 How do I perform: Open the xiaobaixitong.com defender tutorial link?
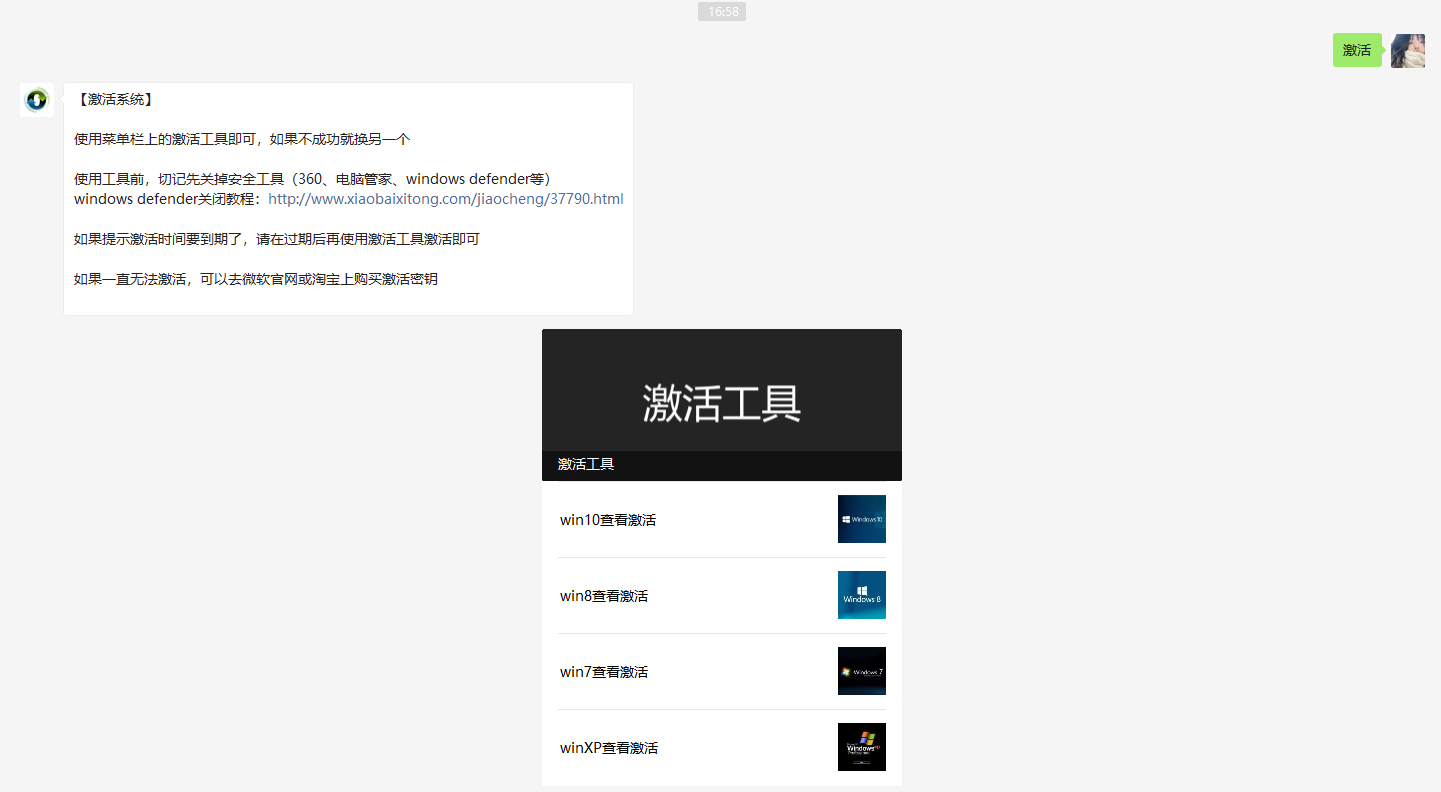click(444, 198)
